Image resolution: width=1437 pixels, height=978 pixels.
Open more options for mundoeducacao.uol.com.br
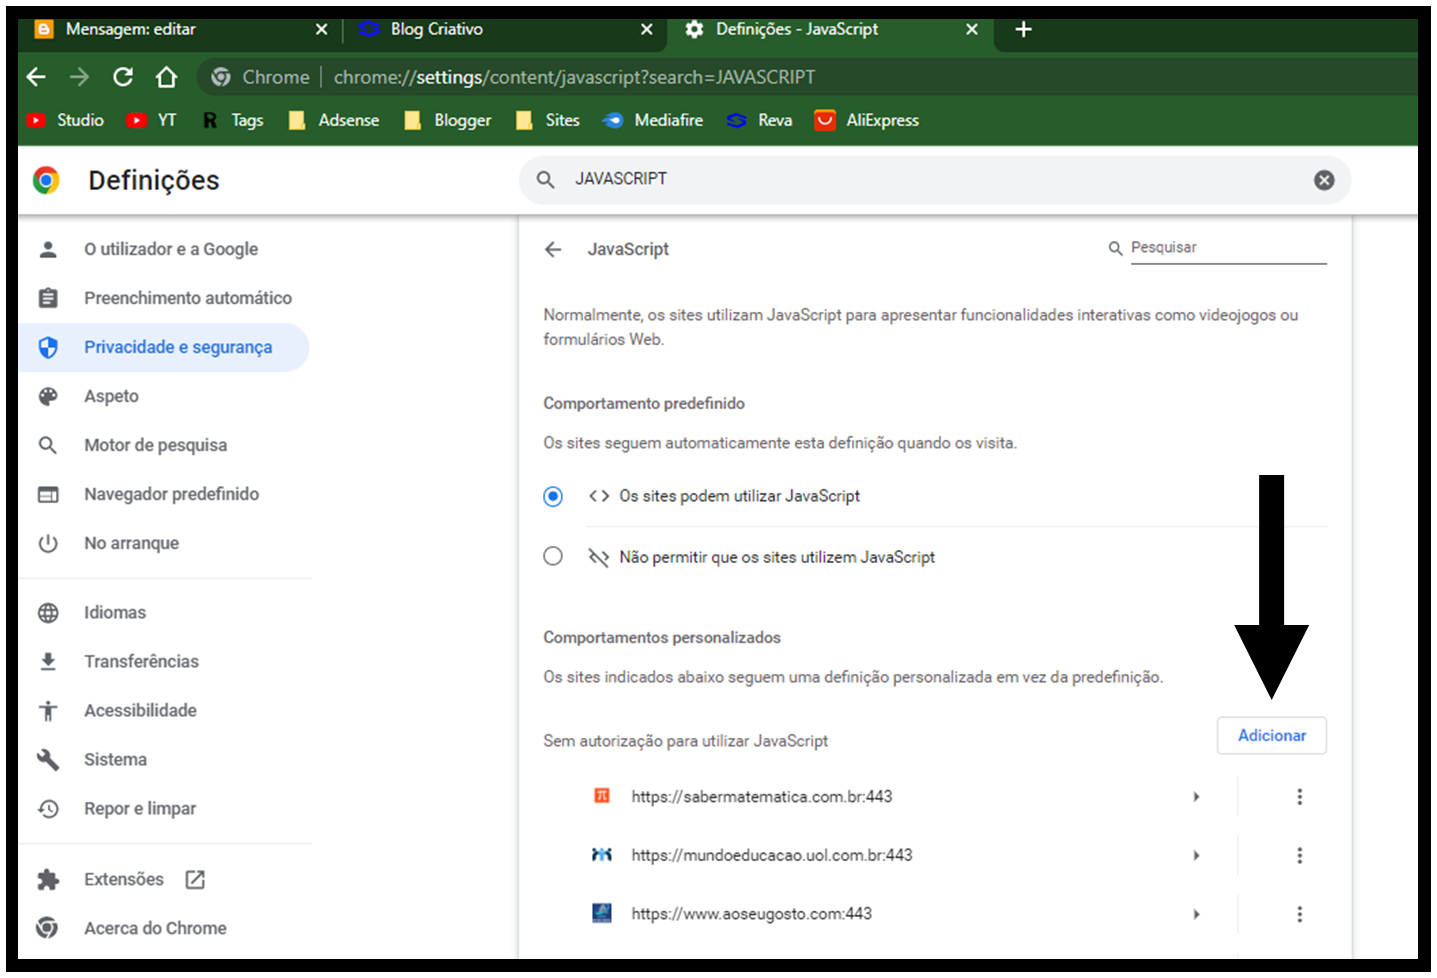tap(1299, 856)
